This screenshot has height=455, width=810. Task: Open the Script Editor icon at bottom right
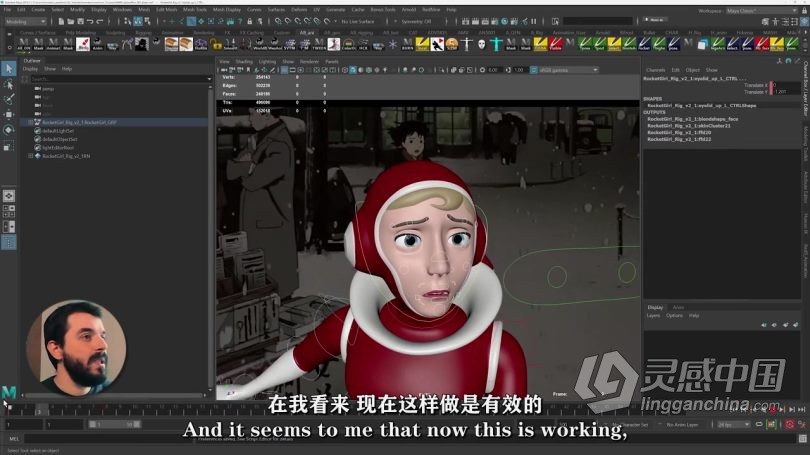802,438
